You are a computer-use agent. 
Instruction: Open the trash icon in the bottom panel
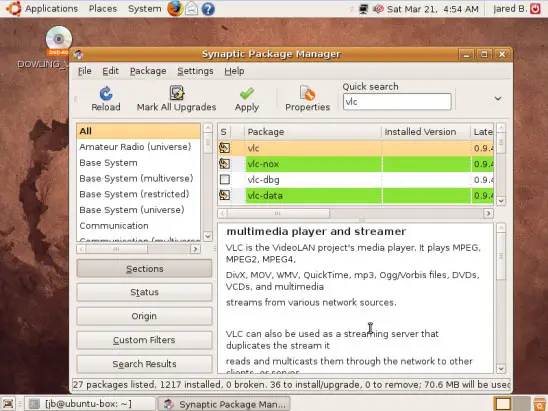[541, 404]
